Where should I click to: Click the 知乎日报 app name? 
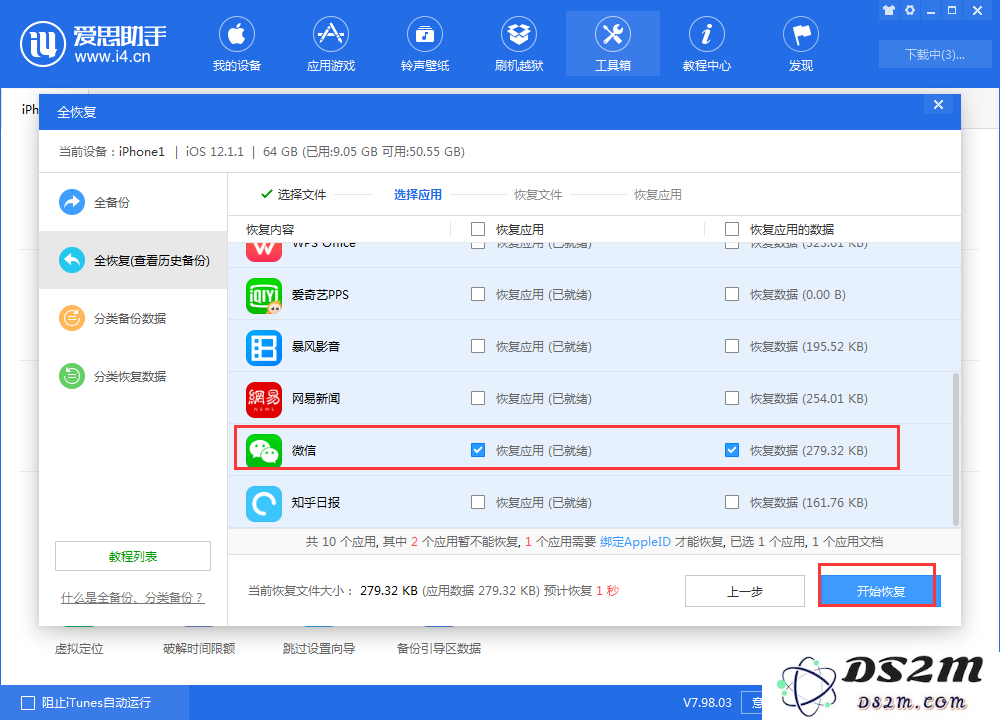click(316, 503)
